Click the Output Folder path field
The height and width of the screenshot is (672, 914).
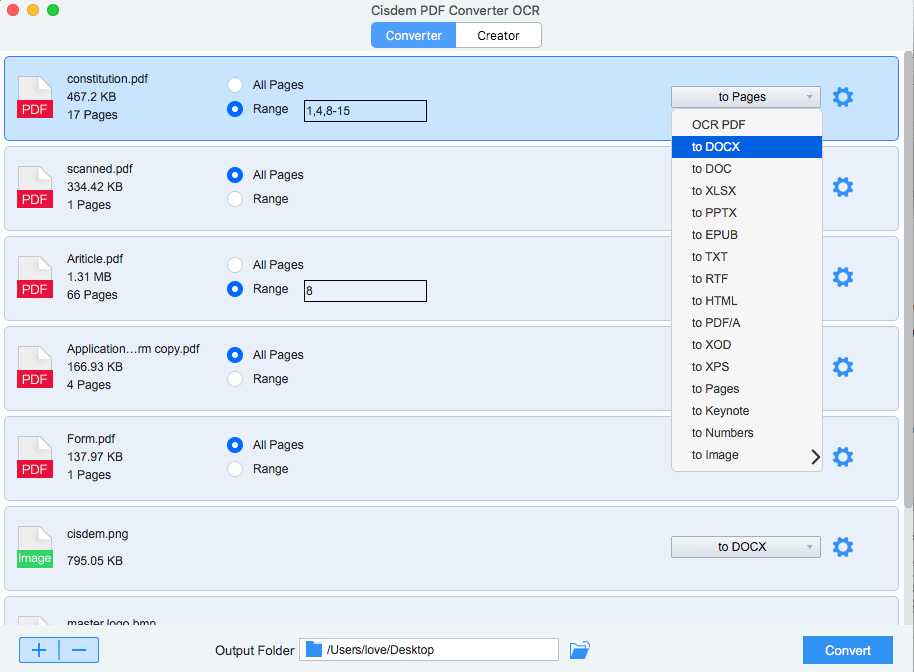point(429,649)
